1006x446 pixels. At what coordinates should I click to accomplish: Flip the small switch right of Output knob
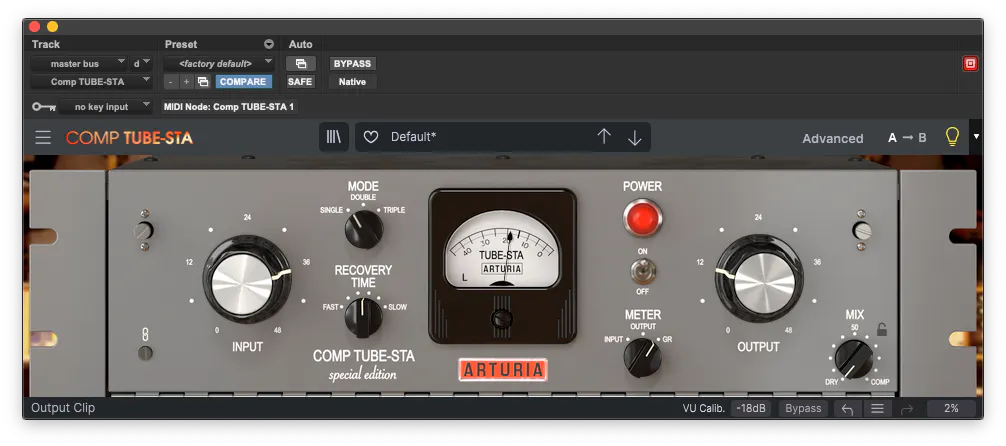862,230
